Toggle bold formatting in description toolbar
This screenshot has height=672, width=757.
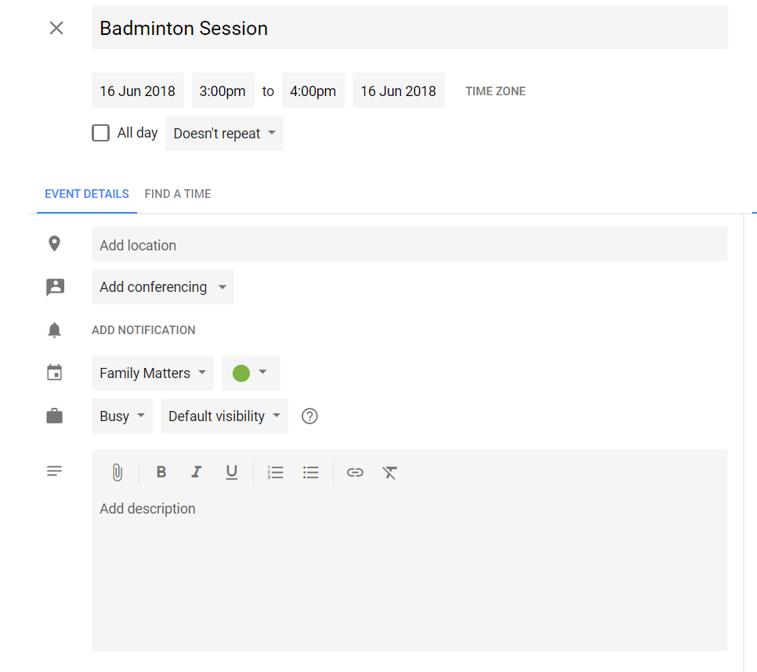coord(161,472)
